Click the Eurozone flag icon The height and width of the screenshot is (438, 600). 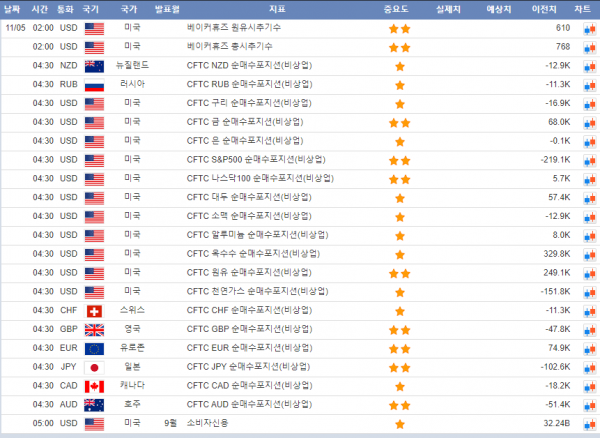tap(94, 348)
